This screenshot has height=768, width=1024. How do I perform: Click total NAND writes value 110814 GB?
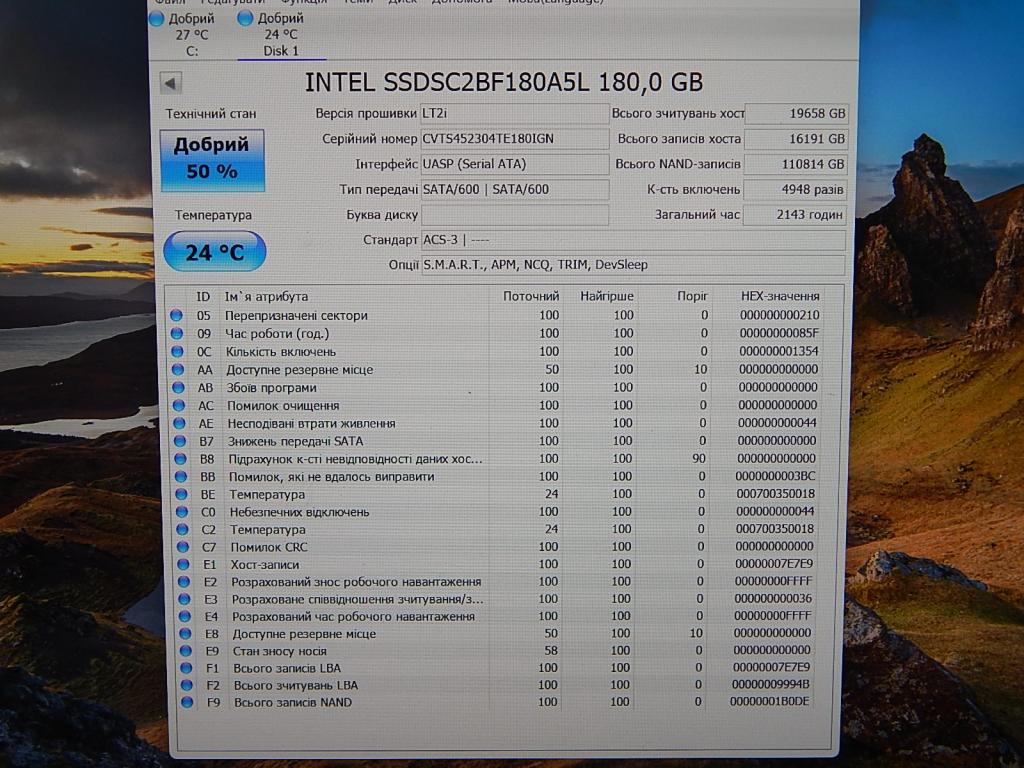[x=796, y=164]
